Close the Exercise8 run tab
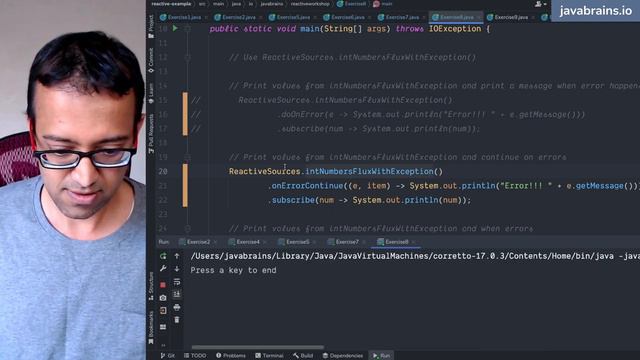 pos(413,242)
